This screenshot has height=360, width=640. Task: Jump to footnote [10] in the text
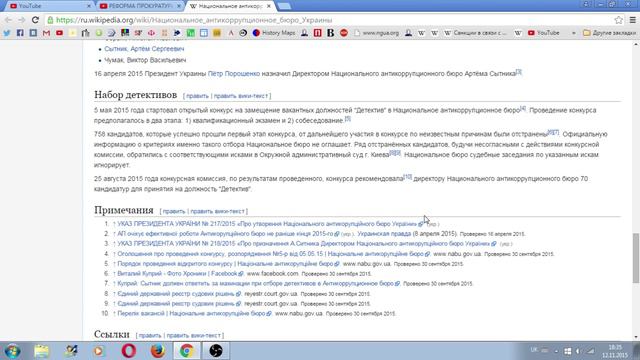(x=408, y=177)
